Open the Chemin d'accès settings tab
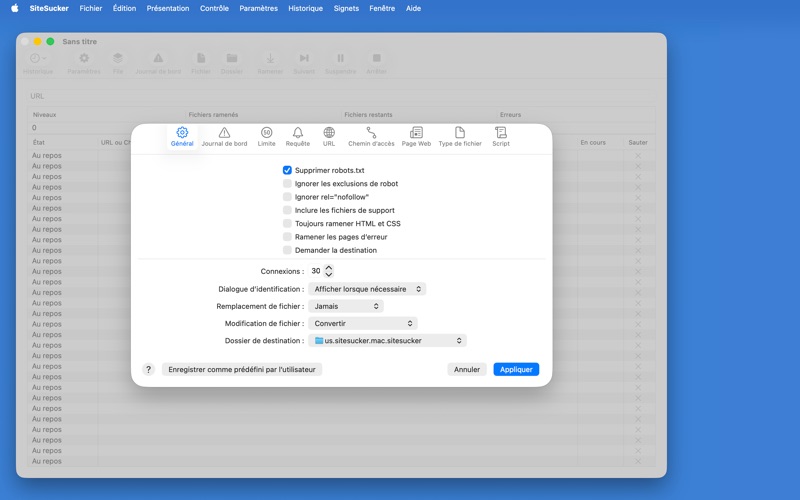800x500 pixels. pyautogui.click(x=371, y=137)
